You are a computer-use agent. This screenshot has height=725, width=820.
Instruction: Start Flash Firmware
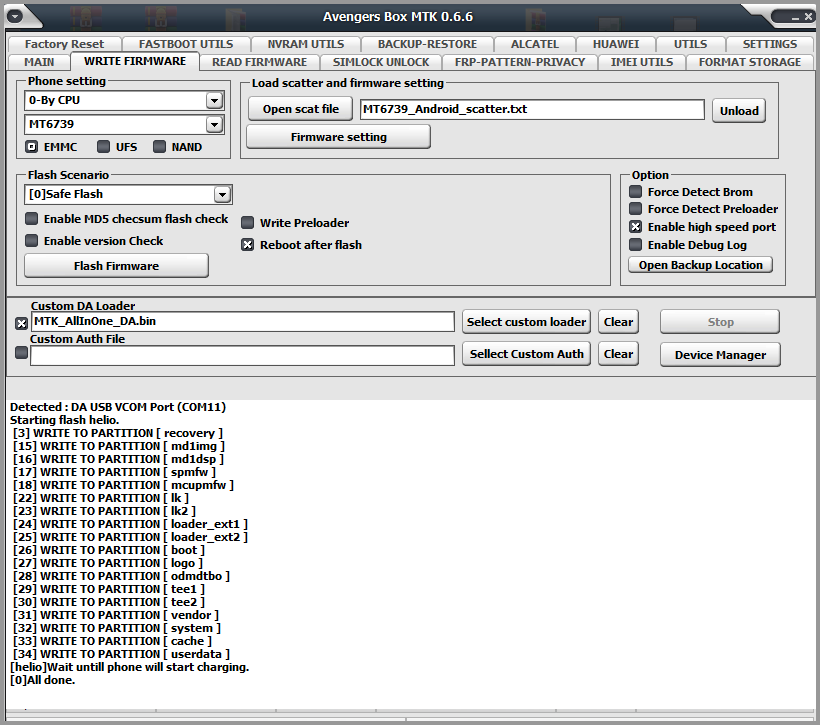pos(116,266)
